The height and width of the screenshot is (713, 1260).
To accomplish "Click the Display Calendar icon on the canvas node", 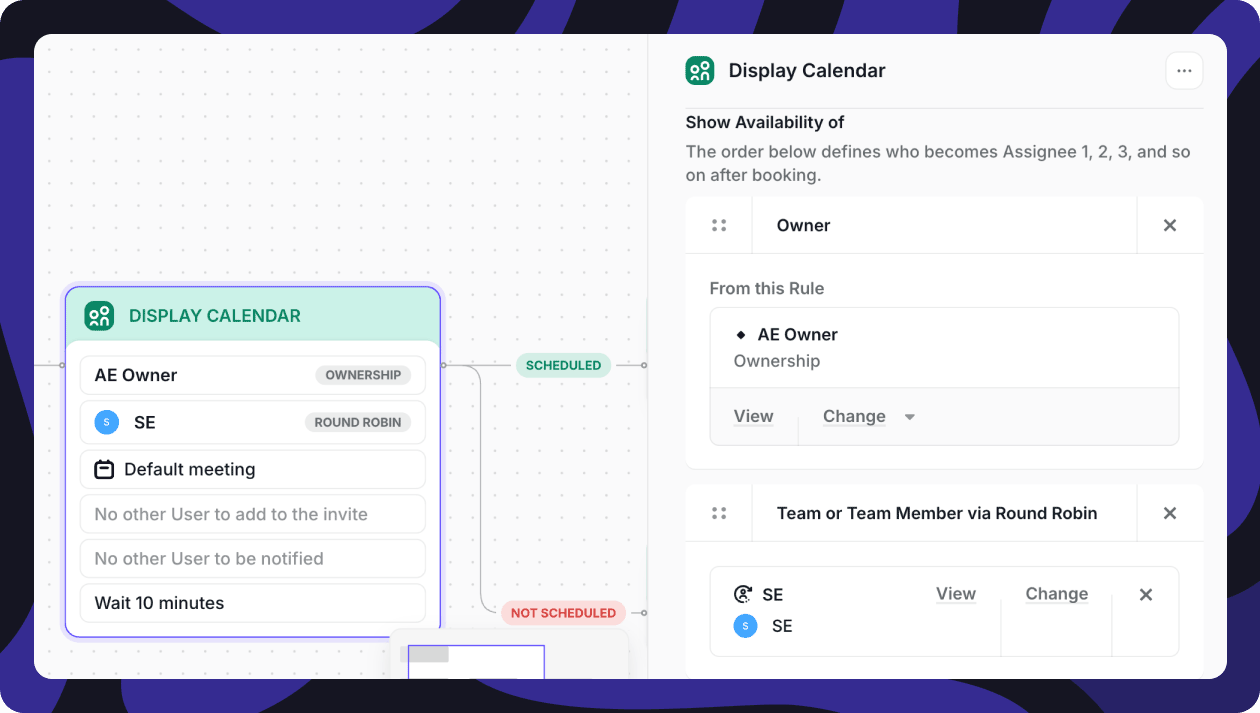I will pyautogui.click(x=99, y=316).
